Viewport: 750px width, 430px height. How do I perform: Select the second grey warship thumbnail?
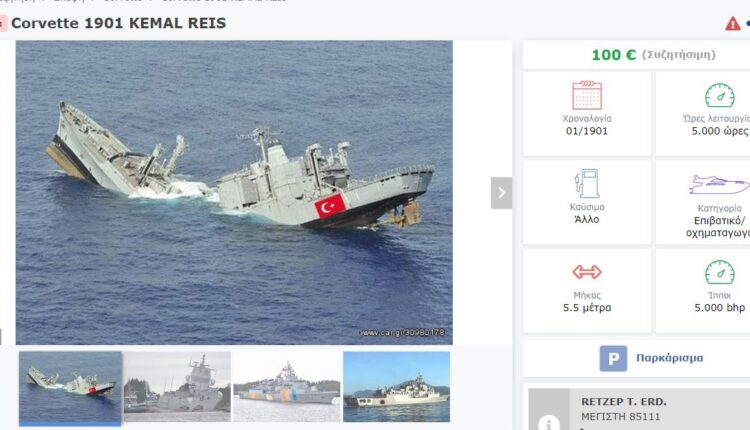177,387
